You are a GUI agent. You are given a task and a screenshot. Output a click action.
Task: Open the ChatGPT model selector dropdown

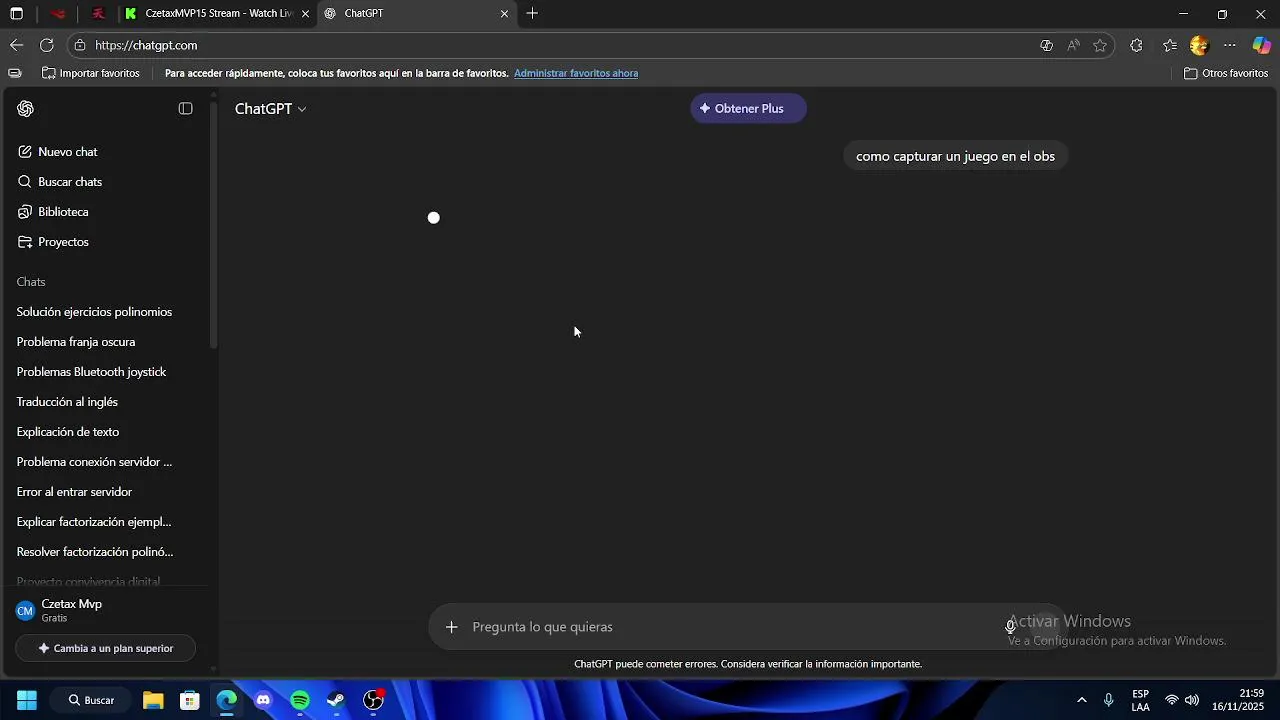270,109
